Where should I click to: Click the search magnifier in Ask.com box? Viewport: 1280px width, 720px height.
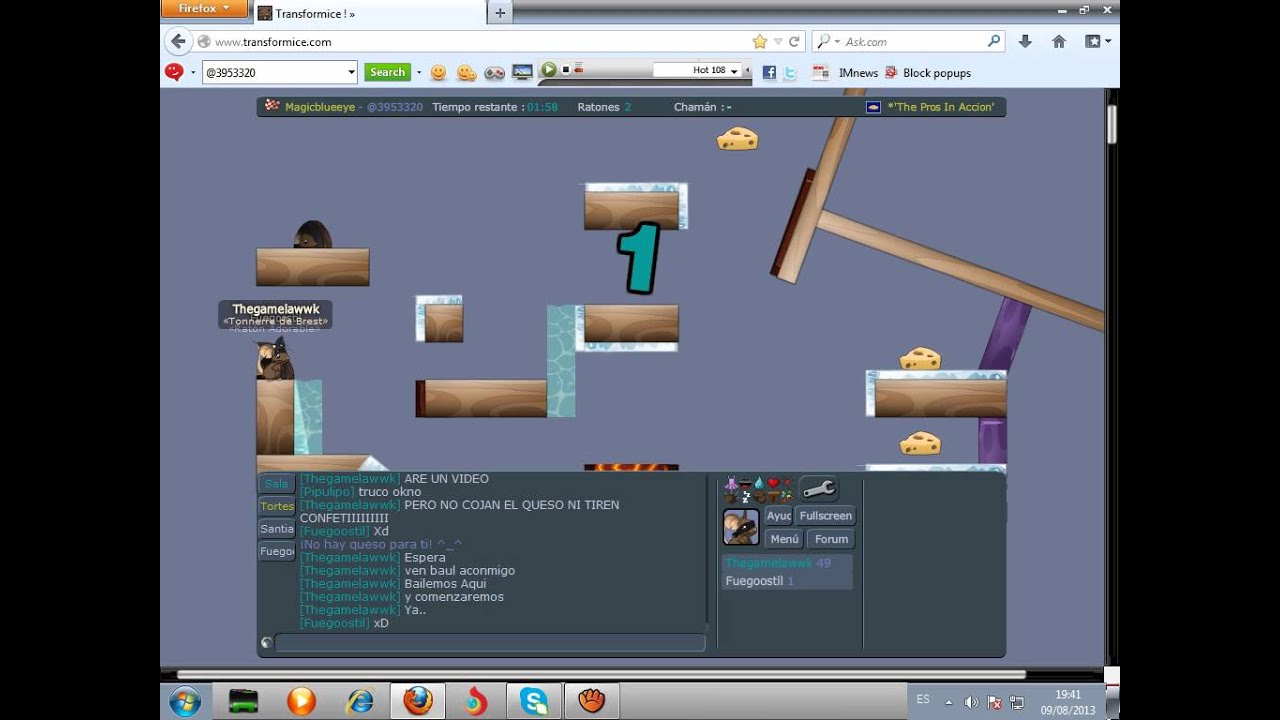tap(994, 41)
